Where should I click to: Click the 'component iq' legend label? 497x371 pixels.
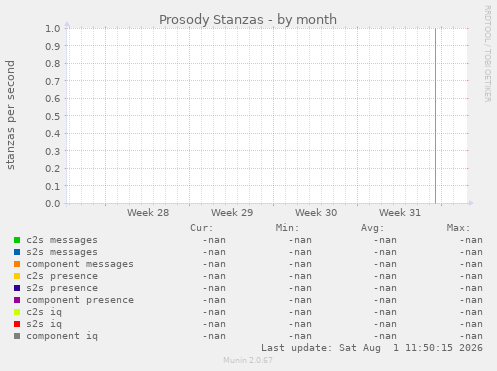pos(62,336)
